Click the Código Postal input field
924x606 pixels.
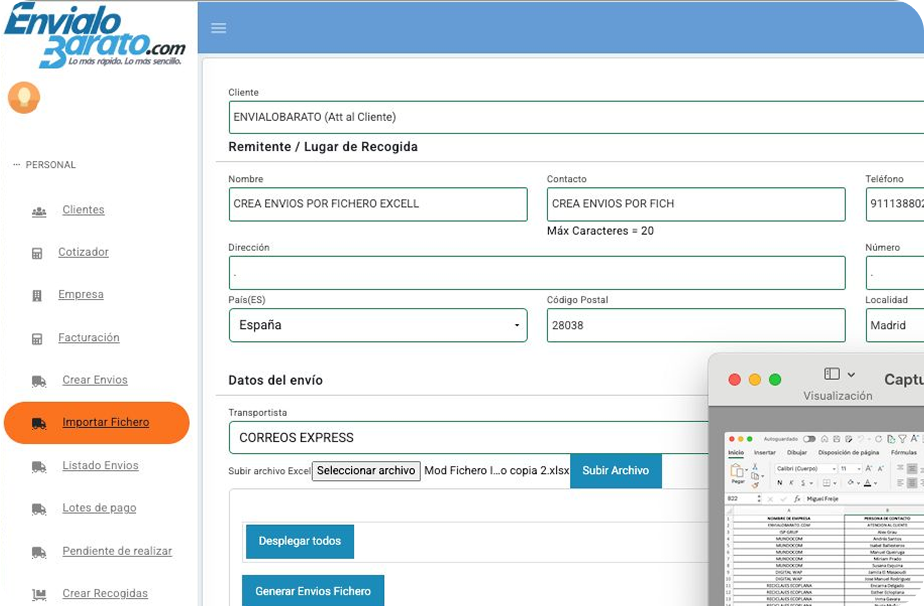(695, 325)
